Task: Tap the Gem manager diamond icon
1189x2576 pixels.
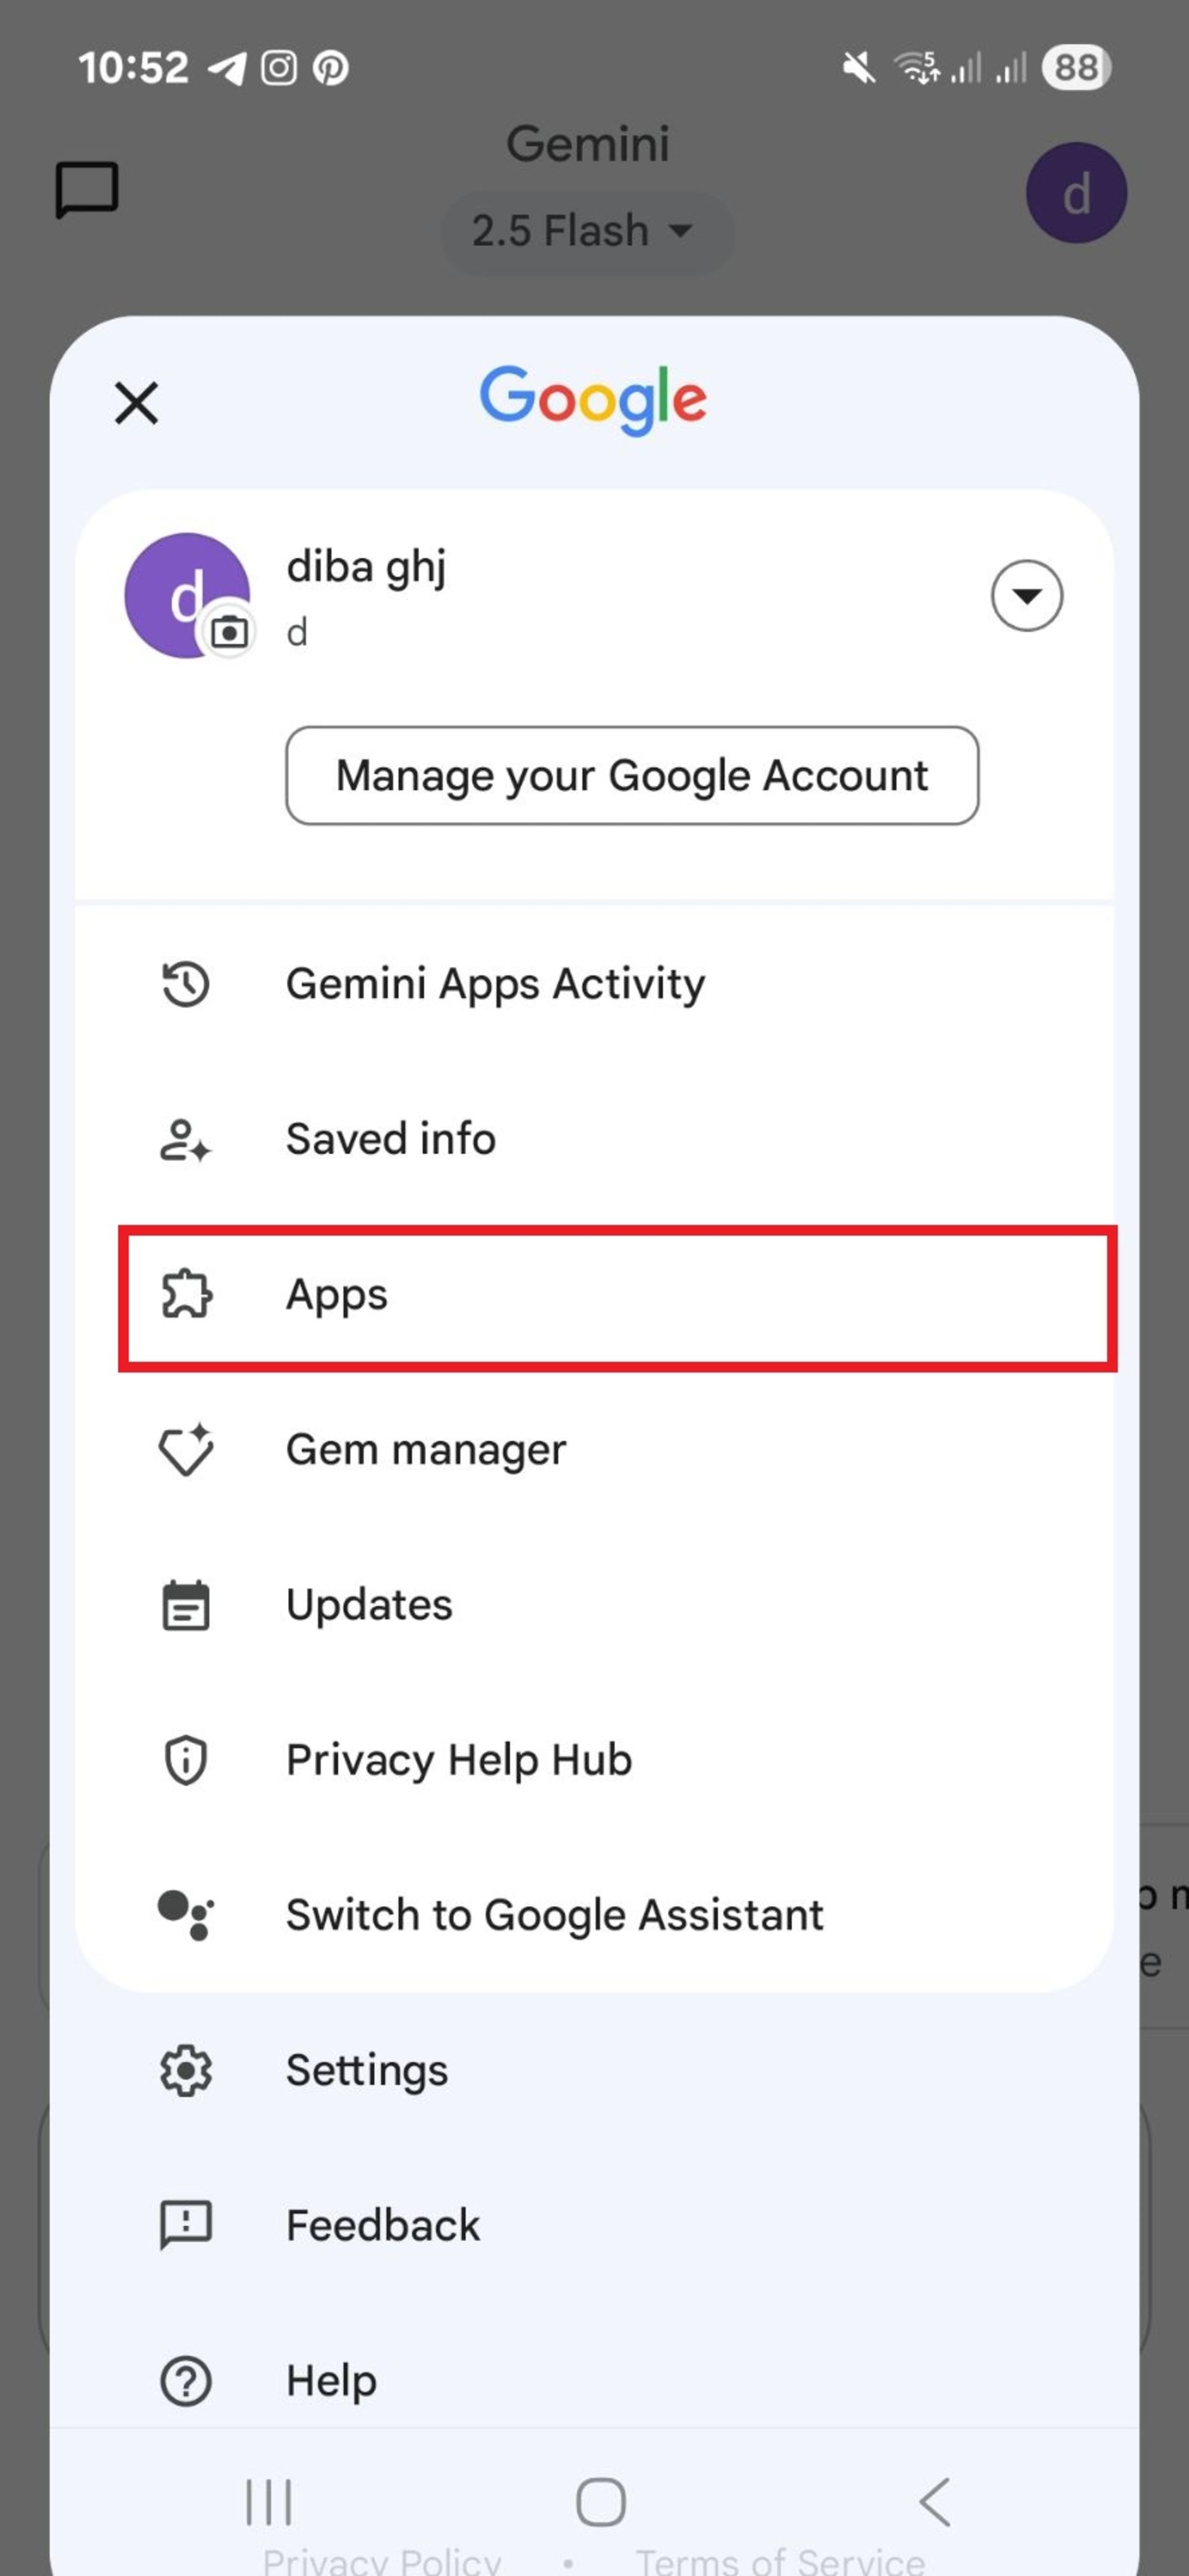Action: [x=186, y=1449]
